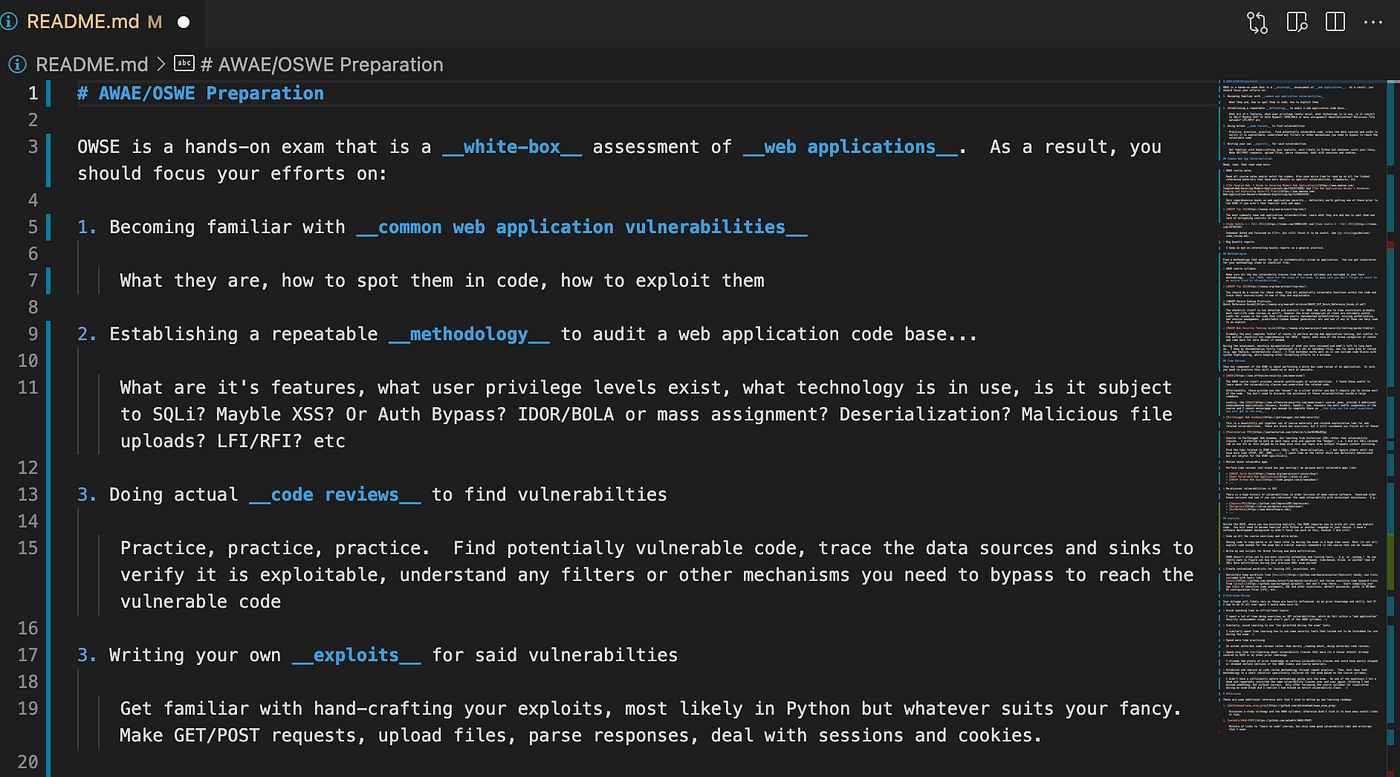Click the '# AWAE/OSWE Preparation' heading on line 1
Image resolution: width=1400 pixels, height=777 pixels.
201,93
